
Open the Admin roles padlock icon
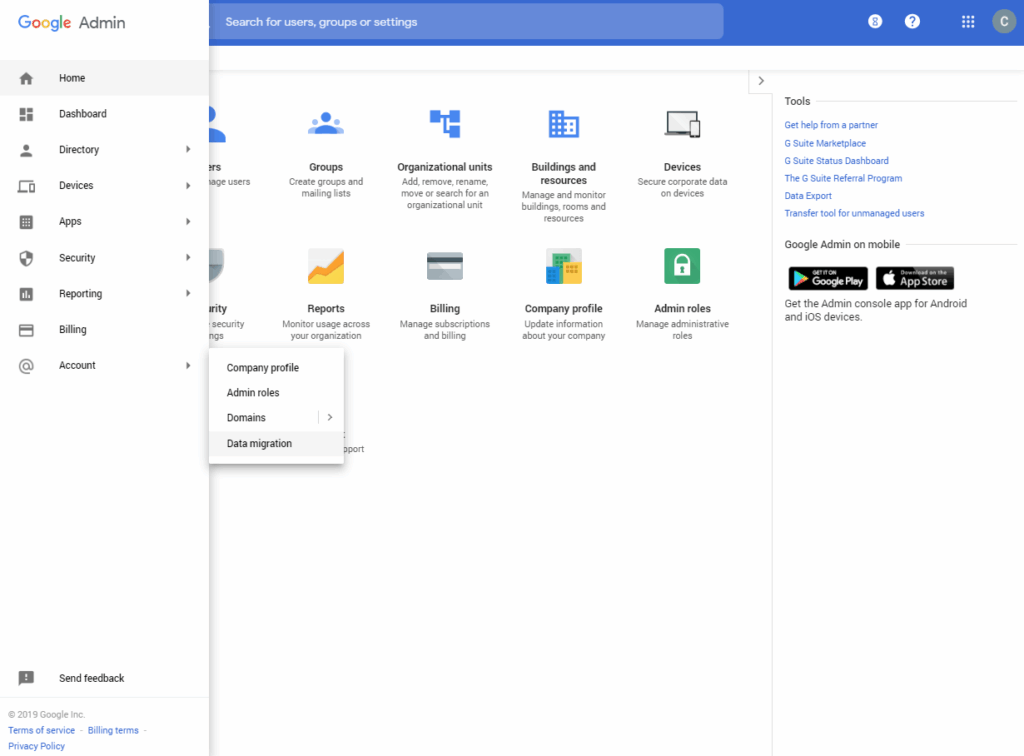[x=682, y=266]
